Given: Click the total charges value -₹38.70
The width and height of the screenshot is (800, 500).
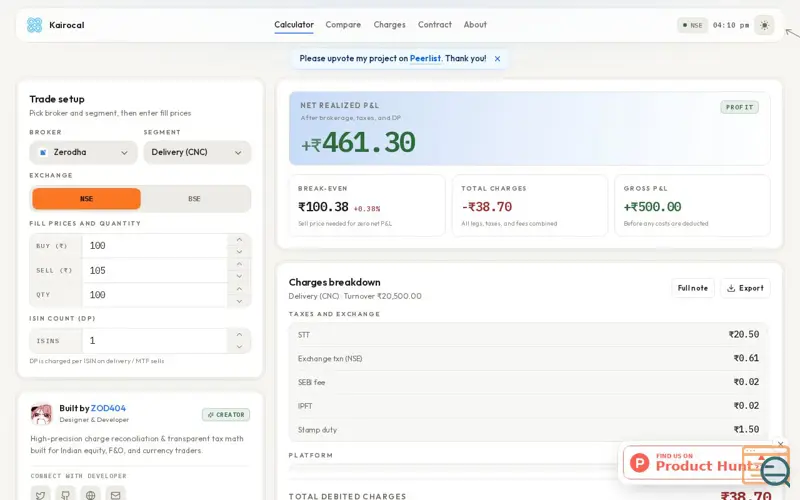Looking at the screenshot, I should pos(486,207).
